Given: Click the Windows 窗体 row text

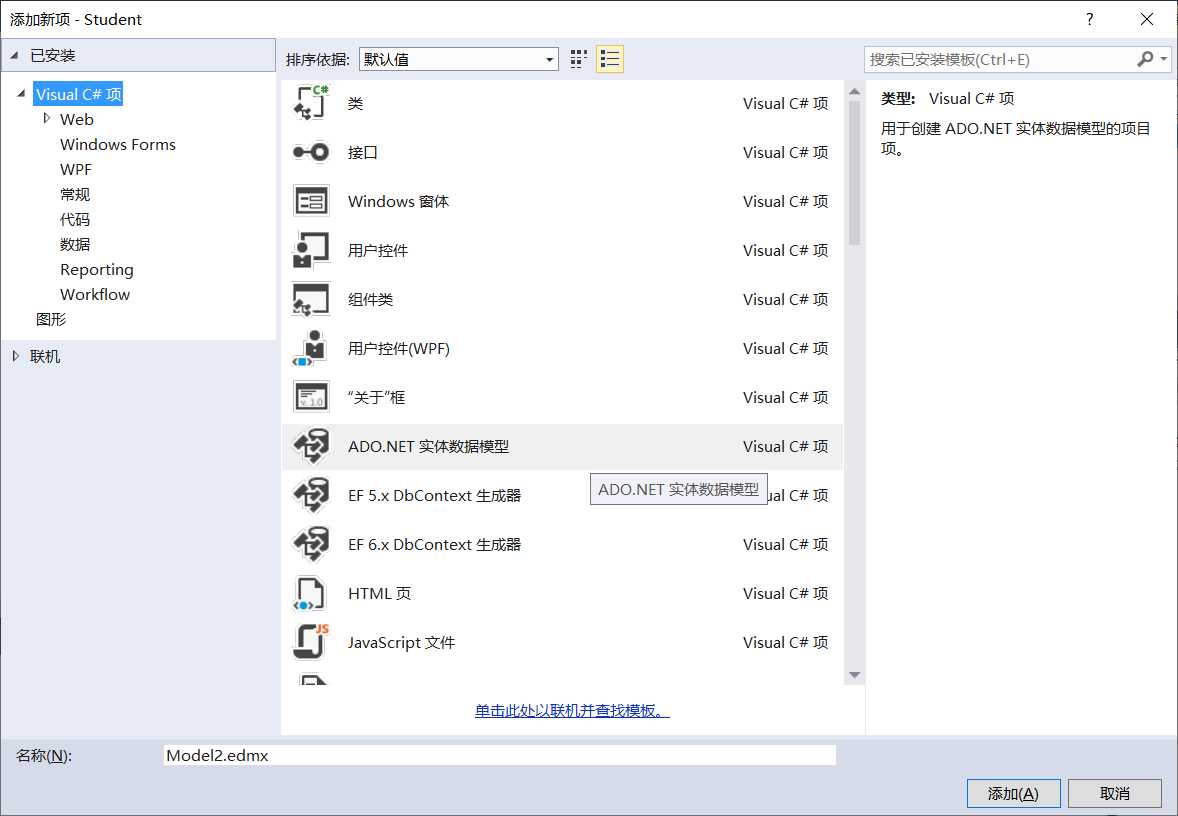Looking at the screenshot, I should tap(398, 201).
